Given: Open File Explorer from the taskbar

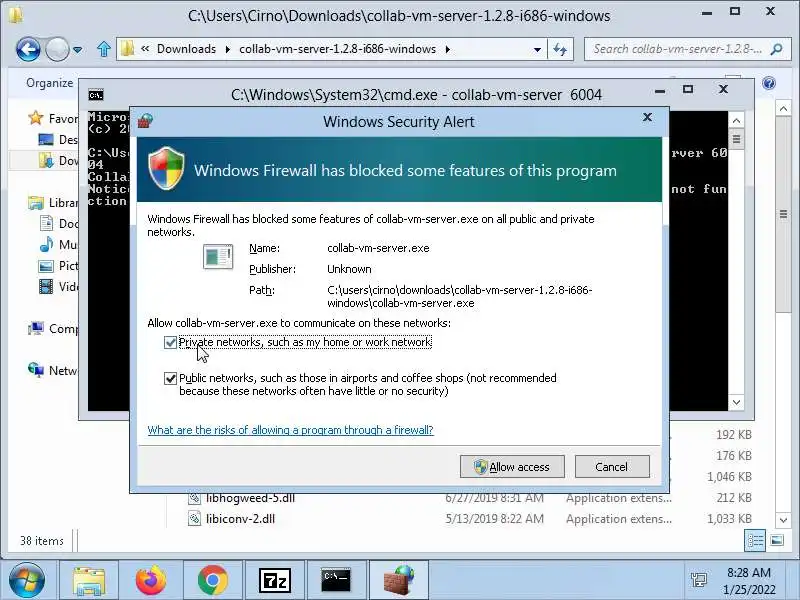Looking at the screenshot, I should (x=89, y=581).
